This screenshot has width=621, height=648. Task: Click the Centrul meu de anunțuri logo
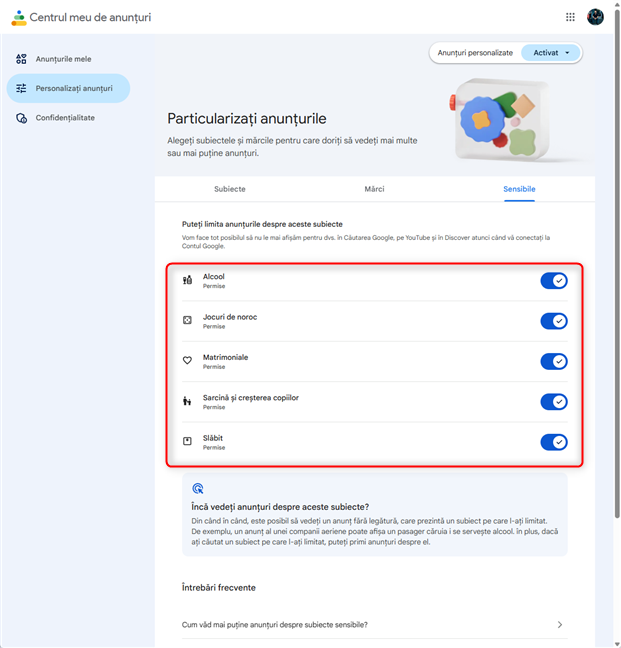(x=19, y=17)
